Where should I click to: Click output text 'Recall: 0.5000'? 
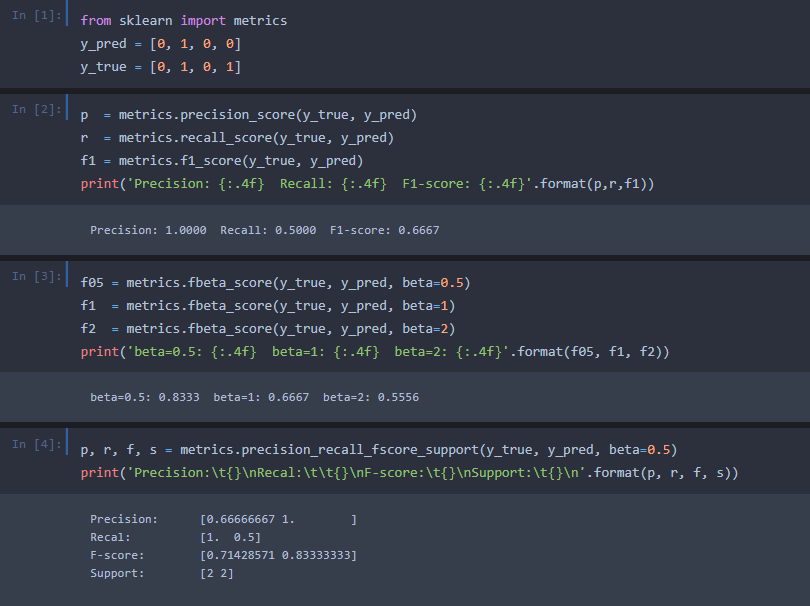[268, 230]
